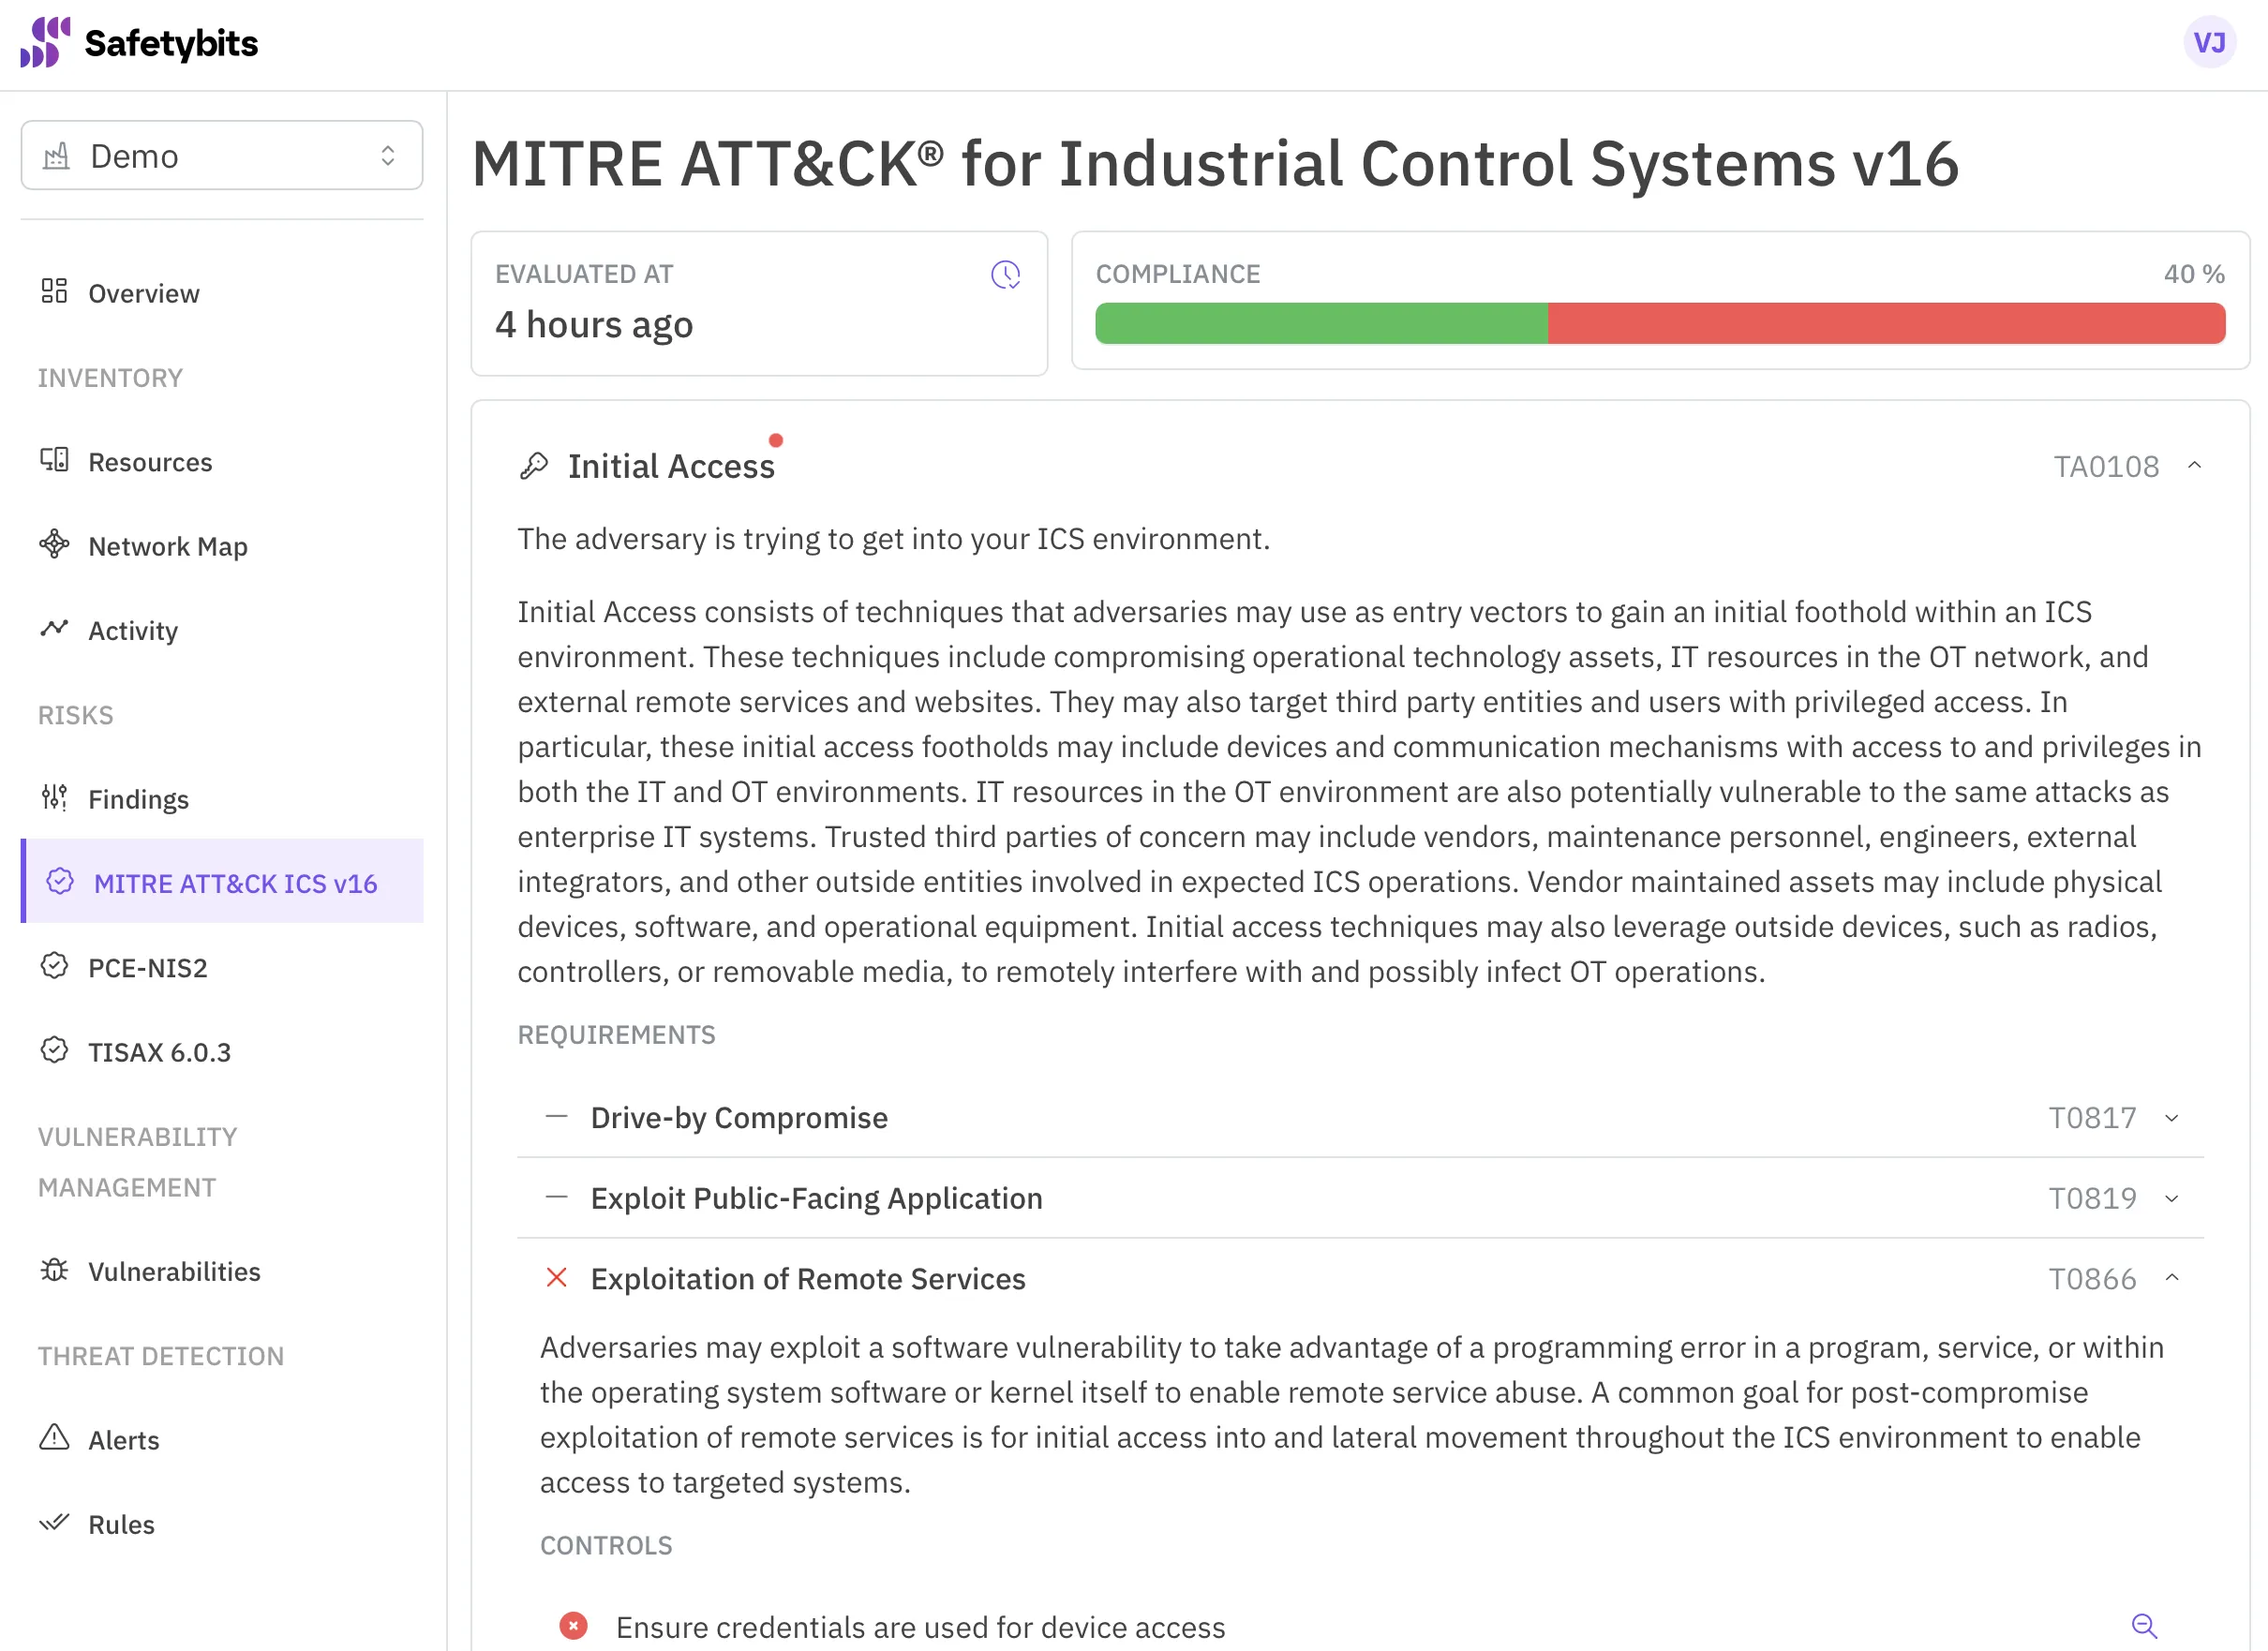Navigate to Network Map

[x=169, y=545]
